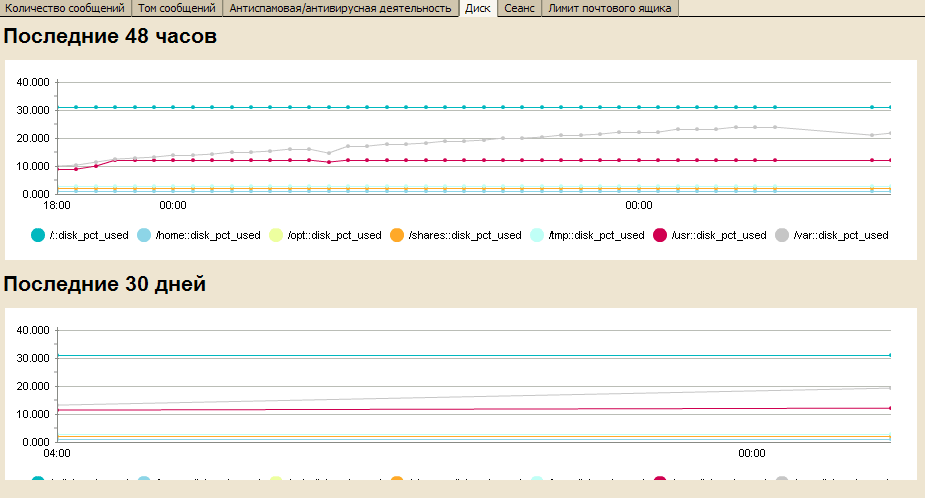Open the Лимит почтового ящика tab
Screen dimensions: 925x498
(x=609, y=8)
